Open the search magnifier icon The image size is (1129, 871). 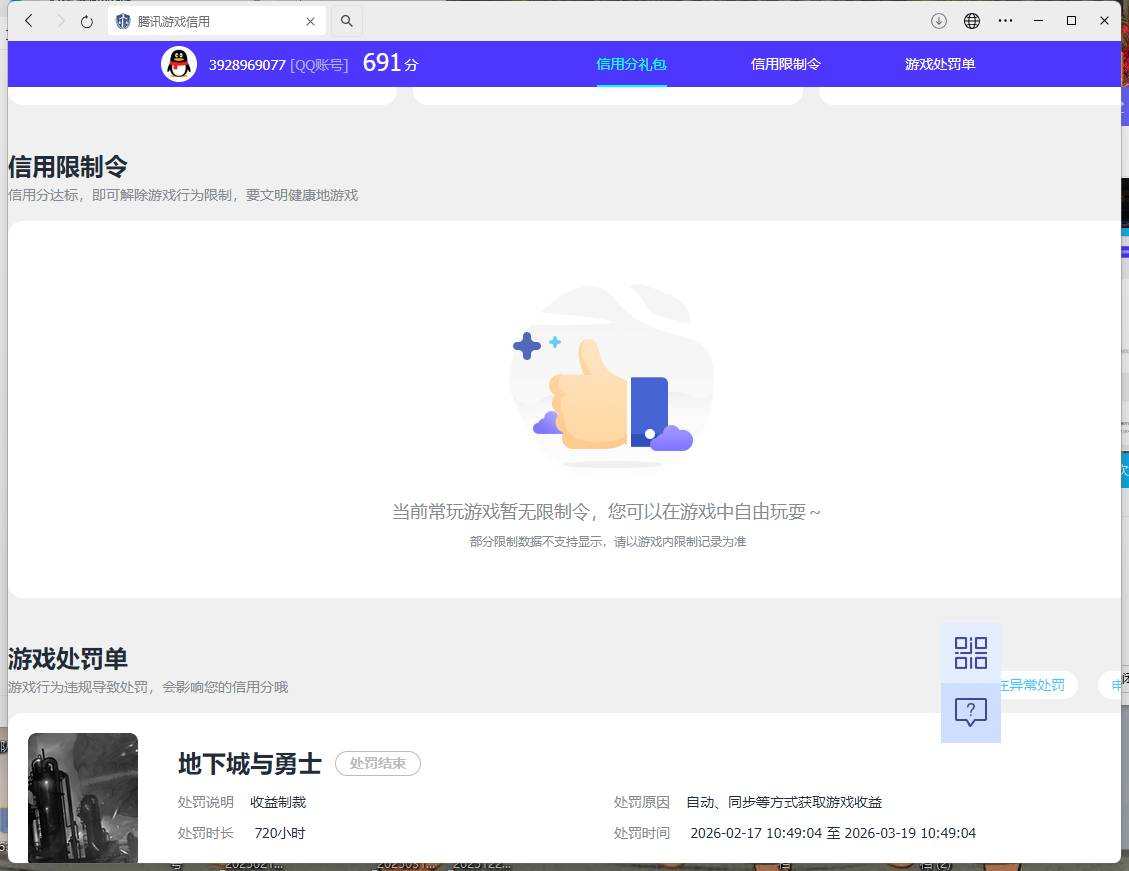346,21
